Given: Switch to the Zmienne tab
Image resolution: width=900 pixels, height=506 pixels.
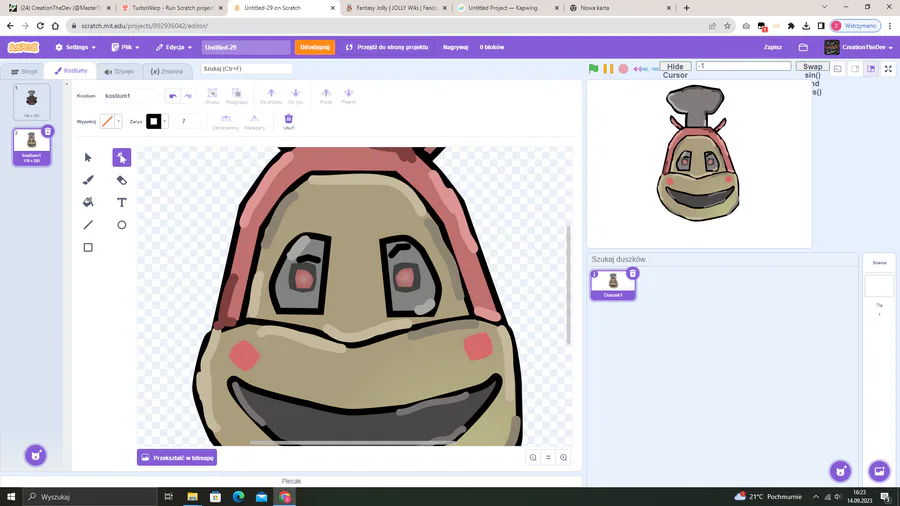Looking at the screenshot, I should [x=167, y=72].
